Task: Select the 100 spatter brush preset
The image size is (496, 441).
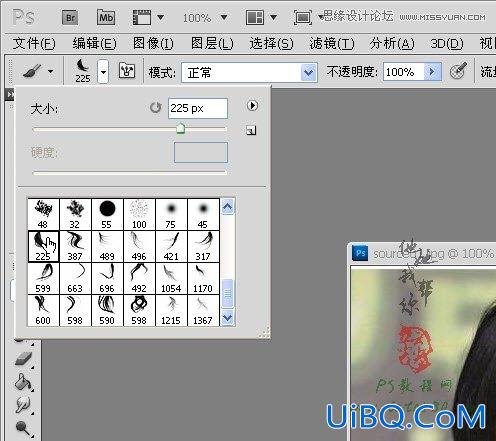Action: pyautogui.click(x=139, y=214)
